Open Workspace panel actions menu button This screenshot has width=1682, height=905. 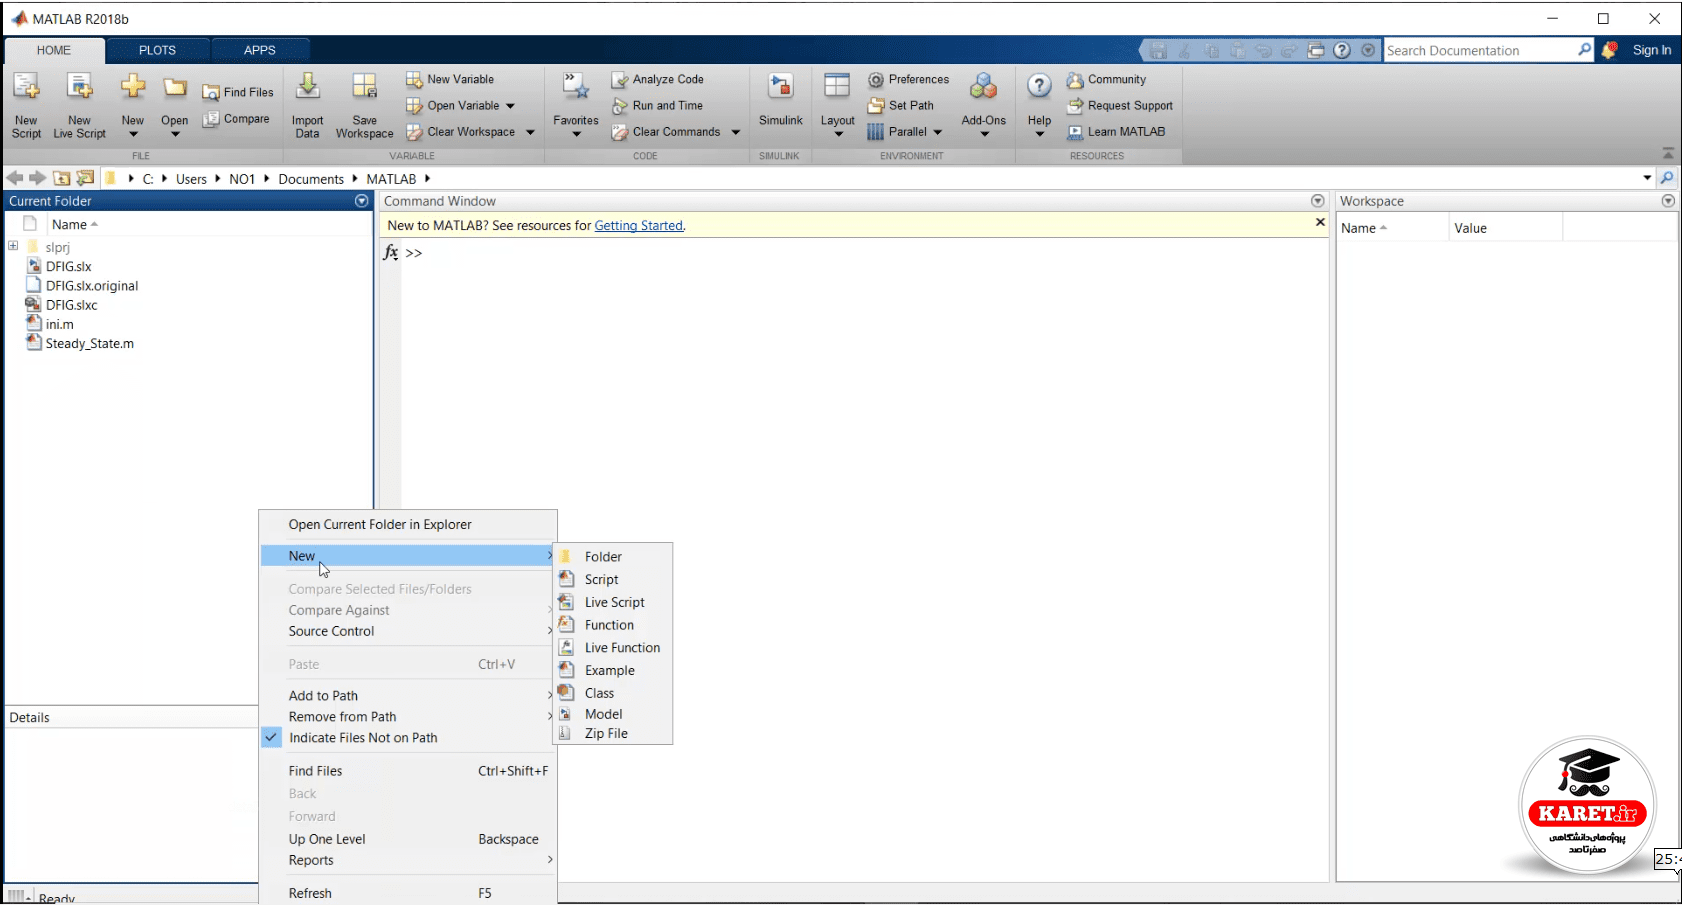pos(1668,201)
